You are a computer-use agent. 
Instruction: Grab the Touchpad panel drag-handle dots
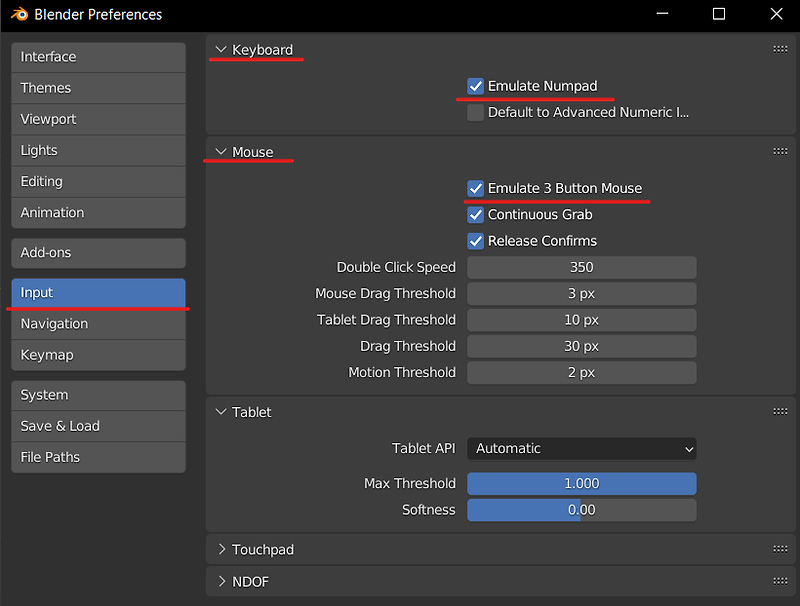click(x=780, y=549)
